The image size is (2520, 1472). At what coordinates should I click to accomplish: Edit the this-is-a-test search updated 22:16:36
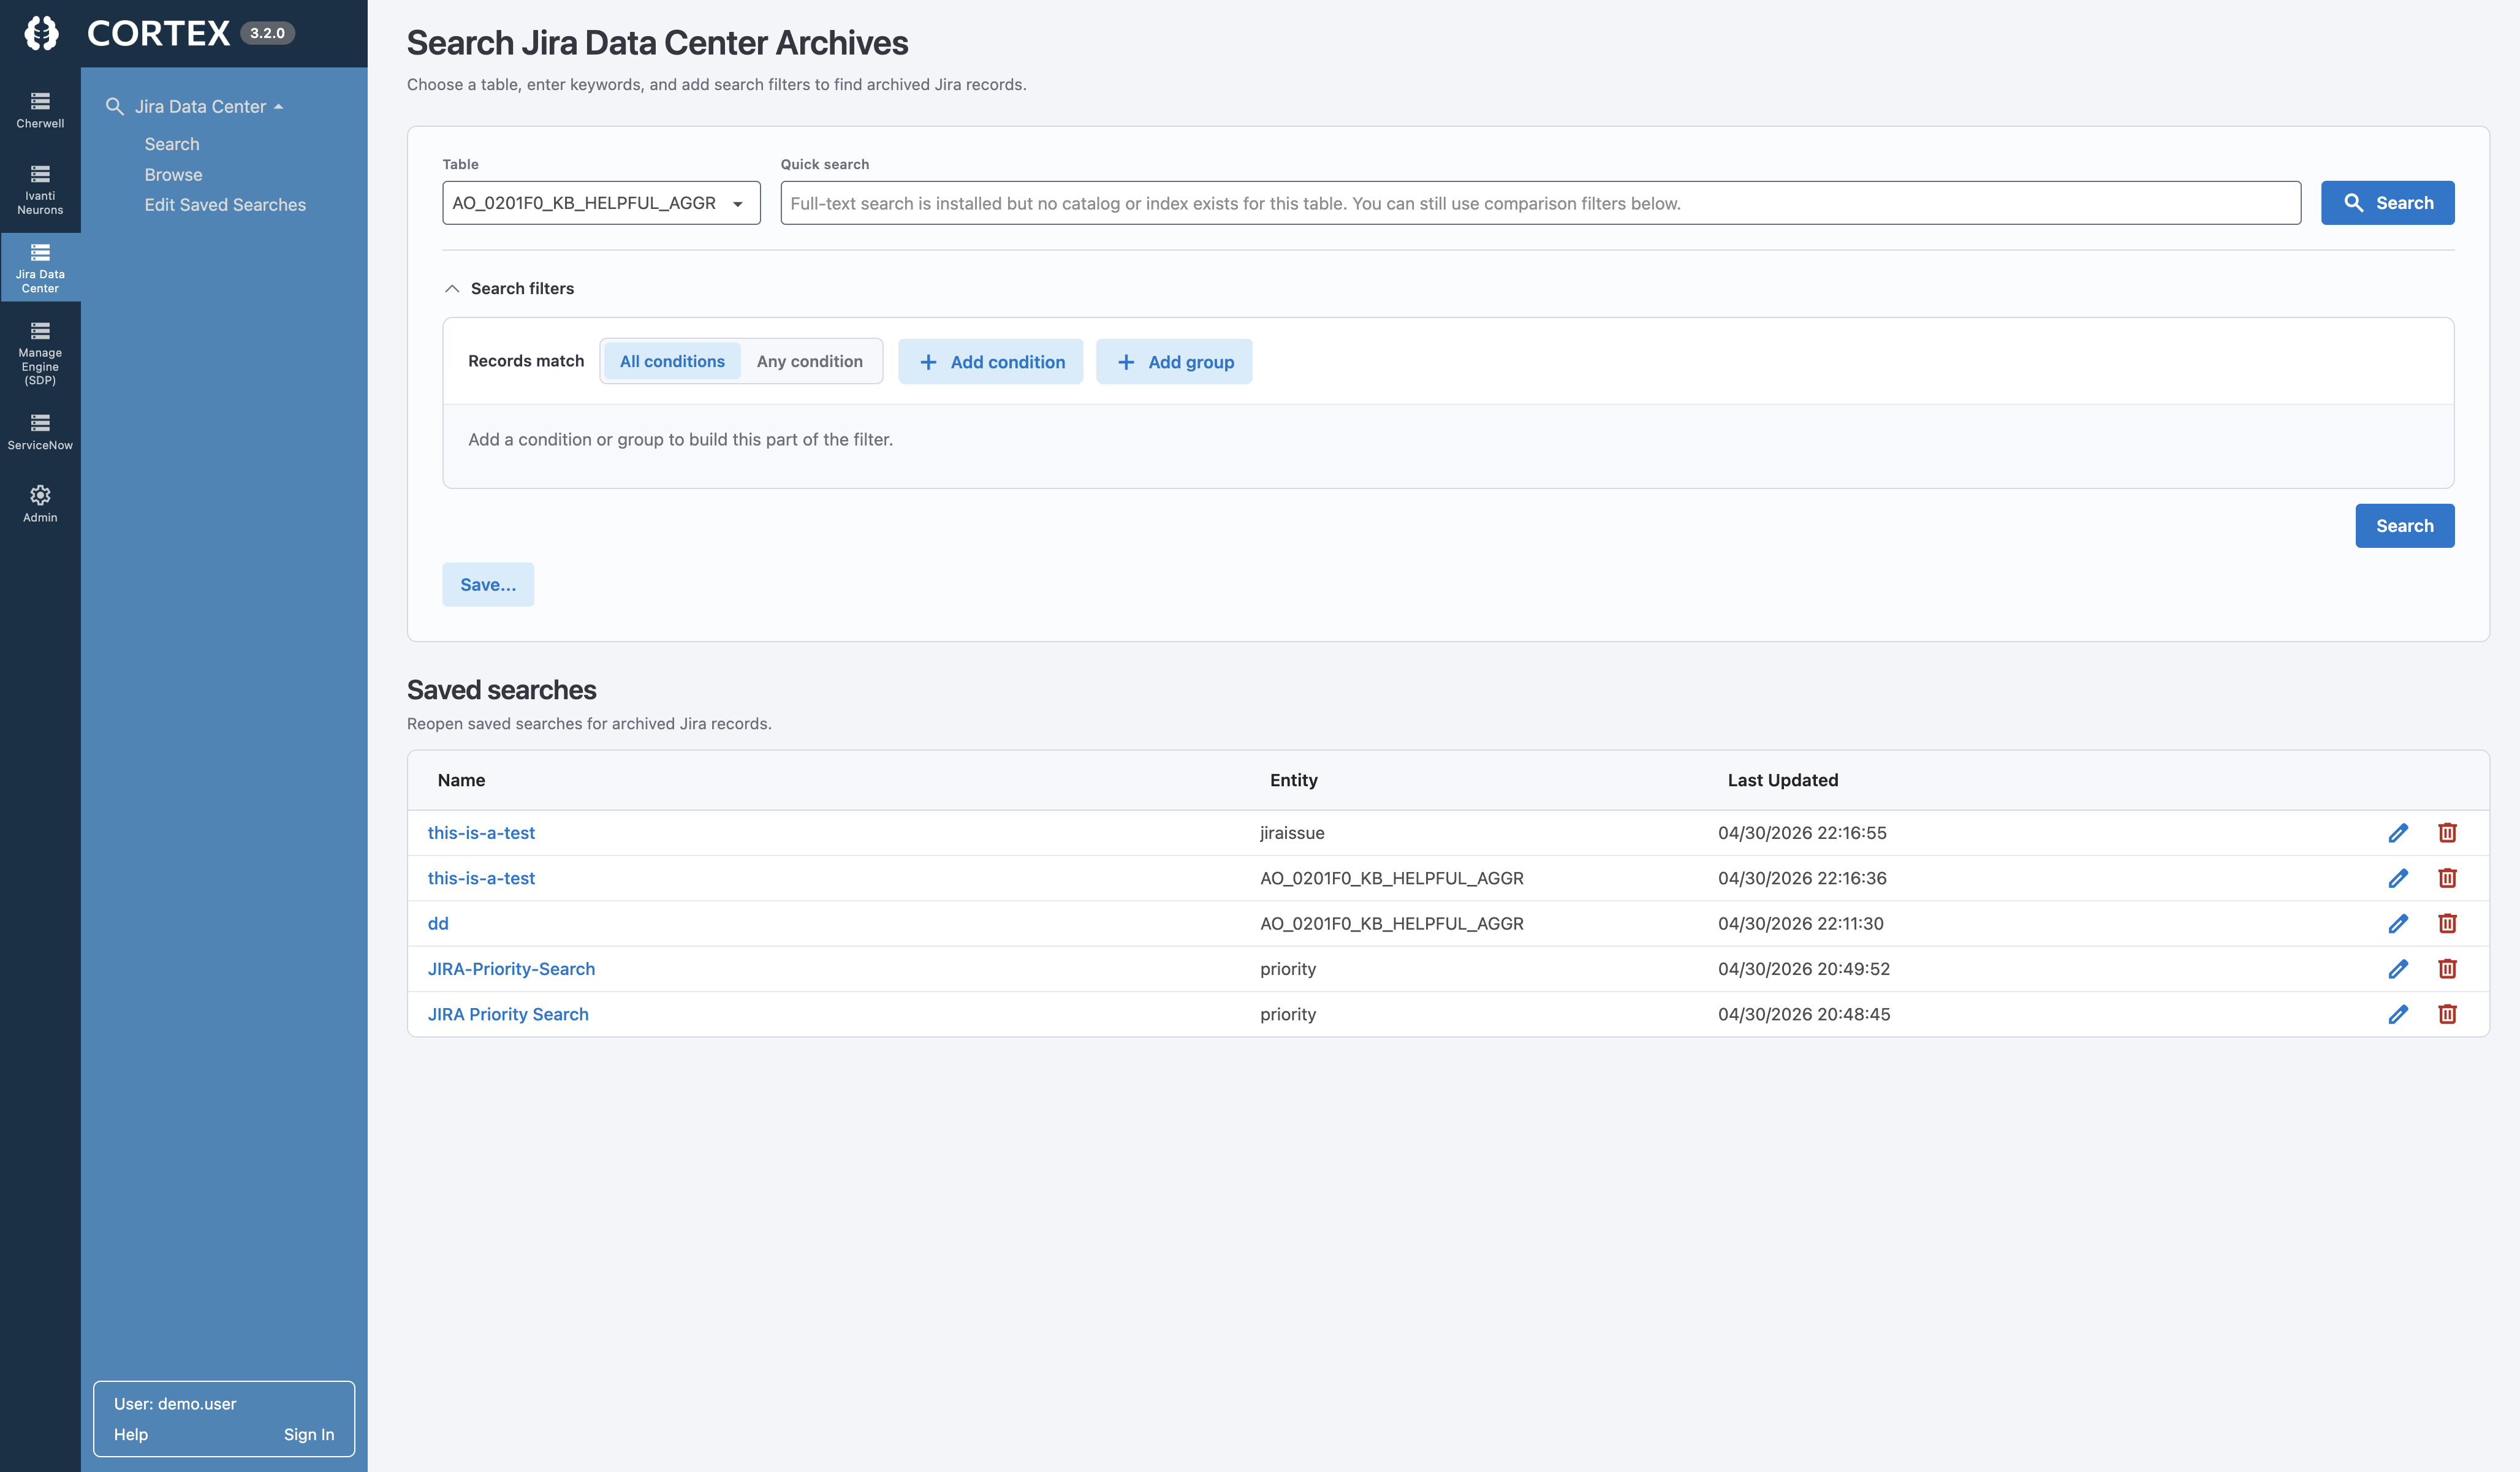tap(2398, 878)
